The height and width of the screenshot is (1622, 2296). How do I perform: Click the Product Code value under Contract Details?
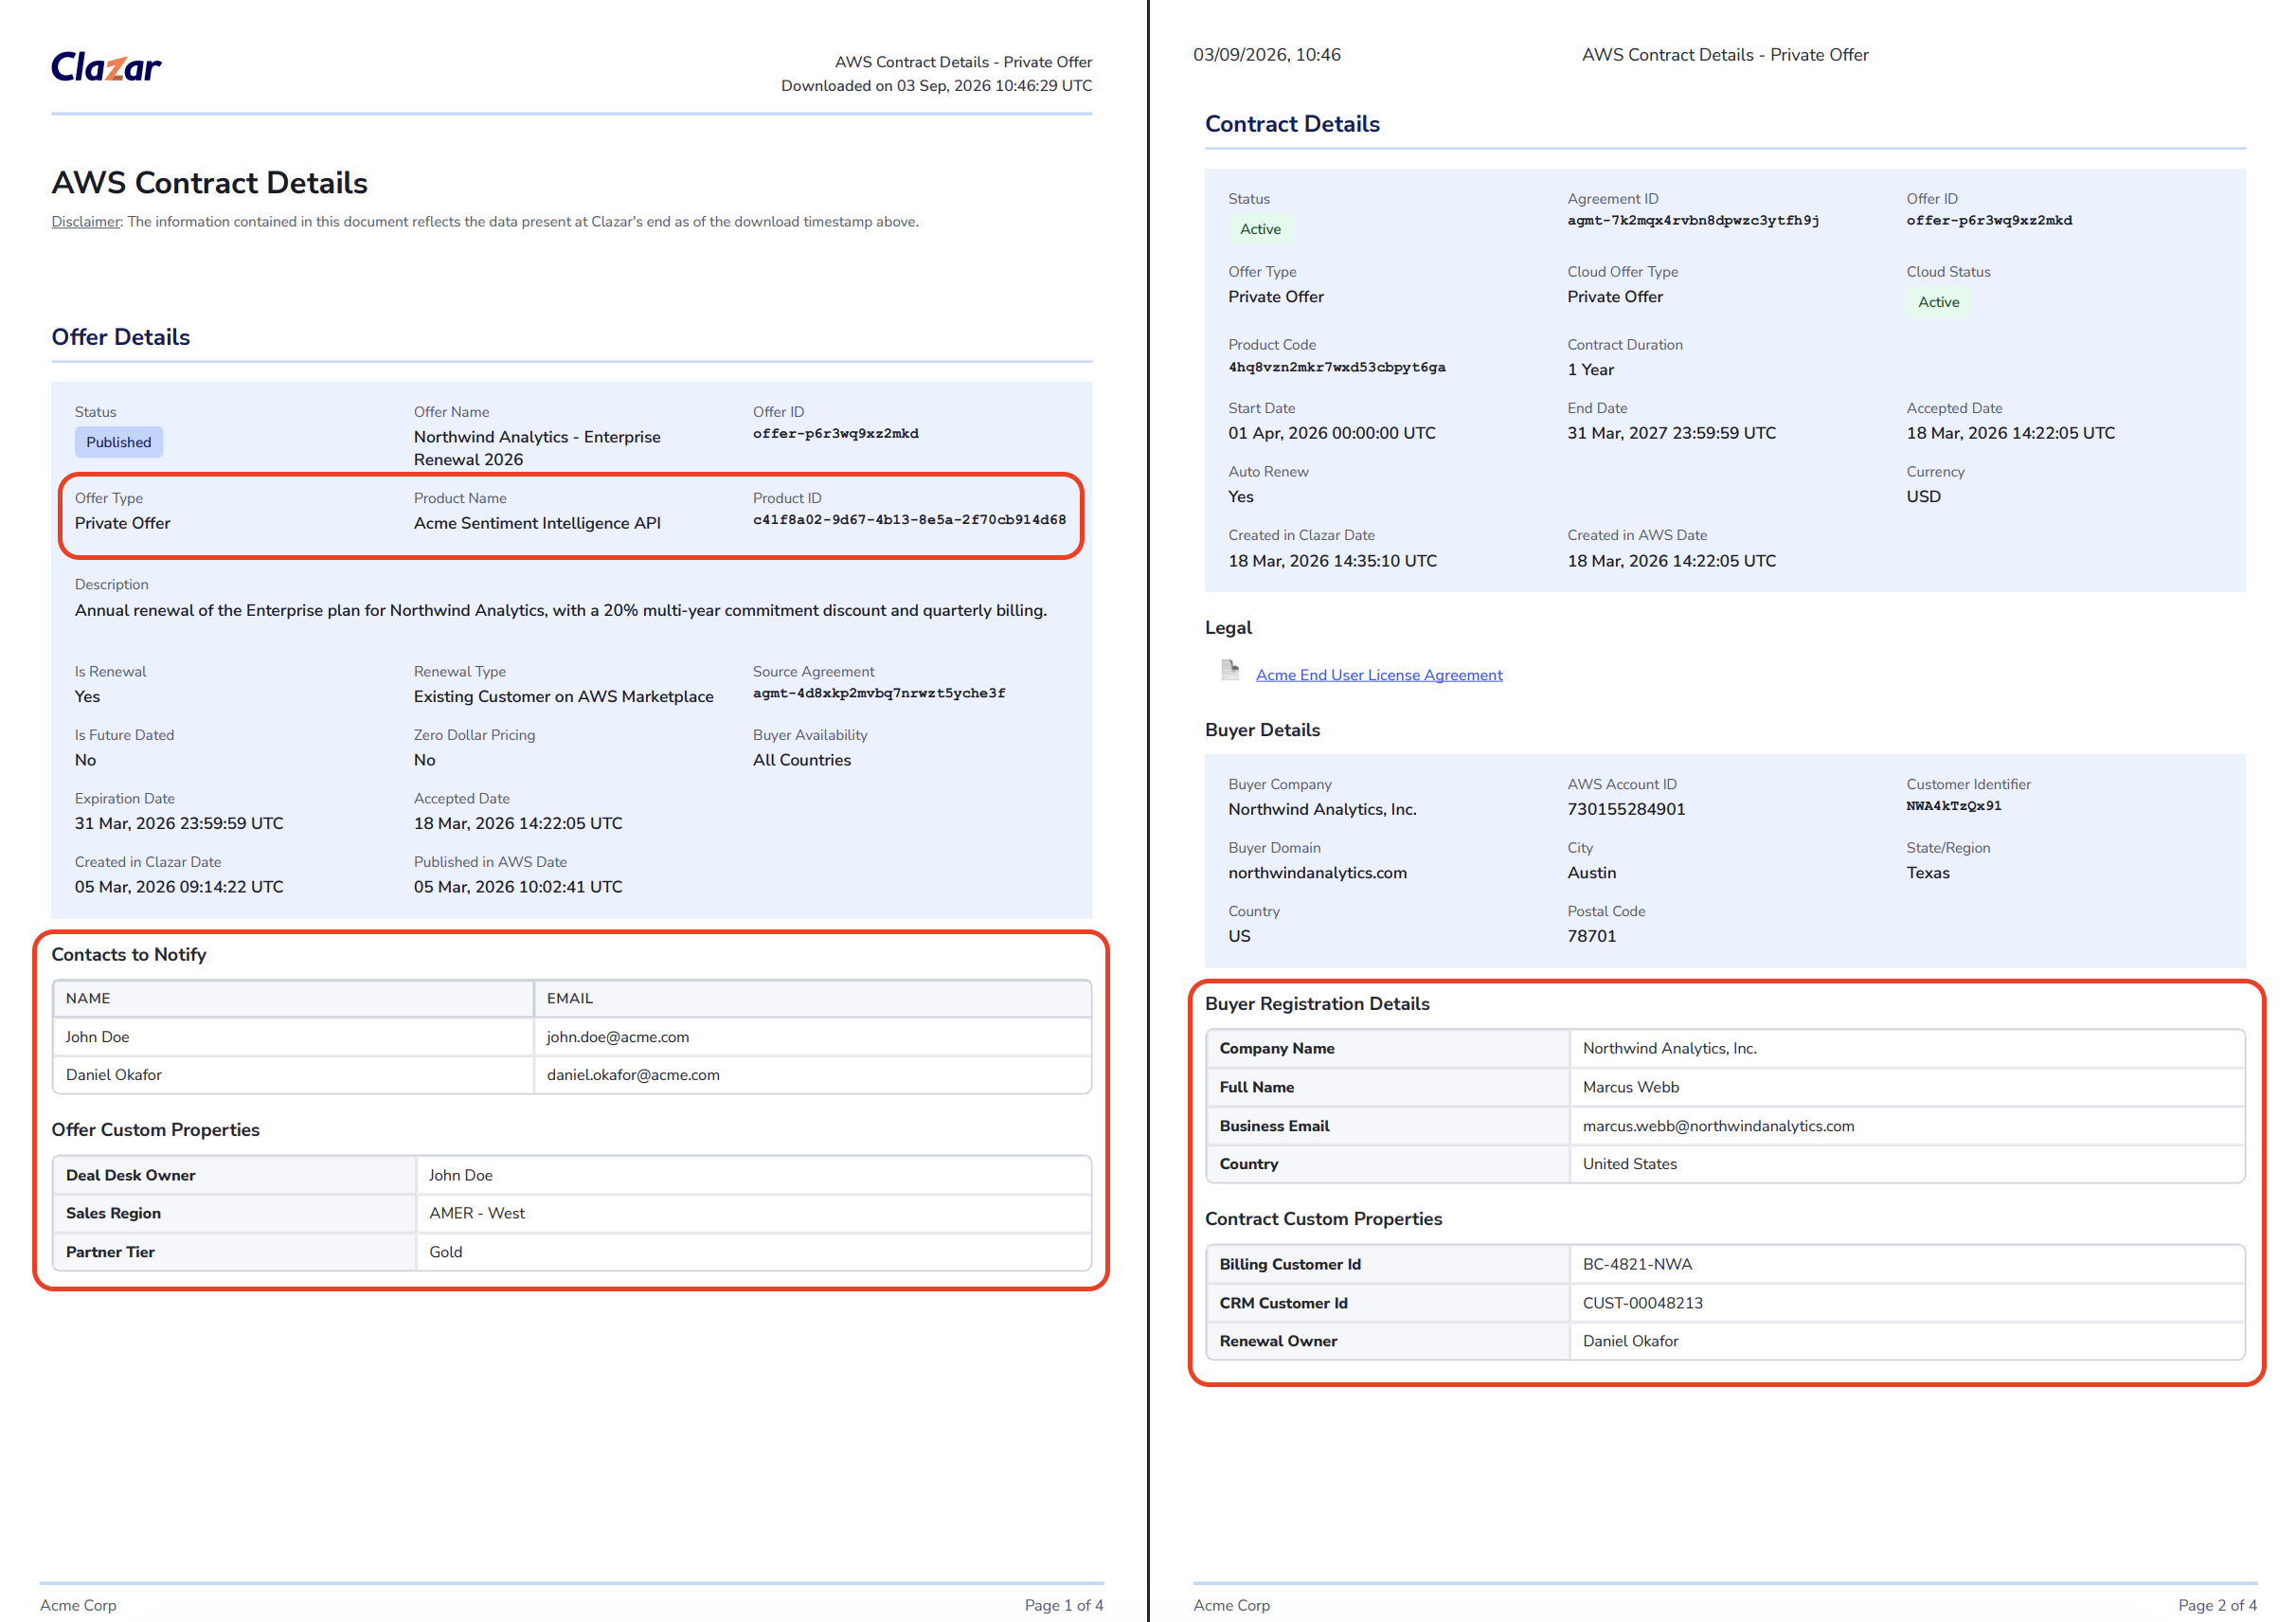pyautogui.click(x=1336, y=367)
